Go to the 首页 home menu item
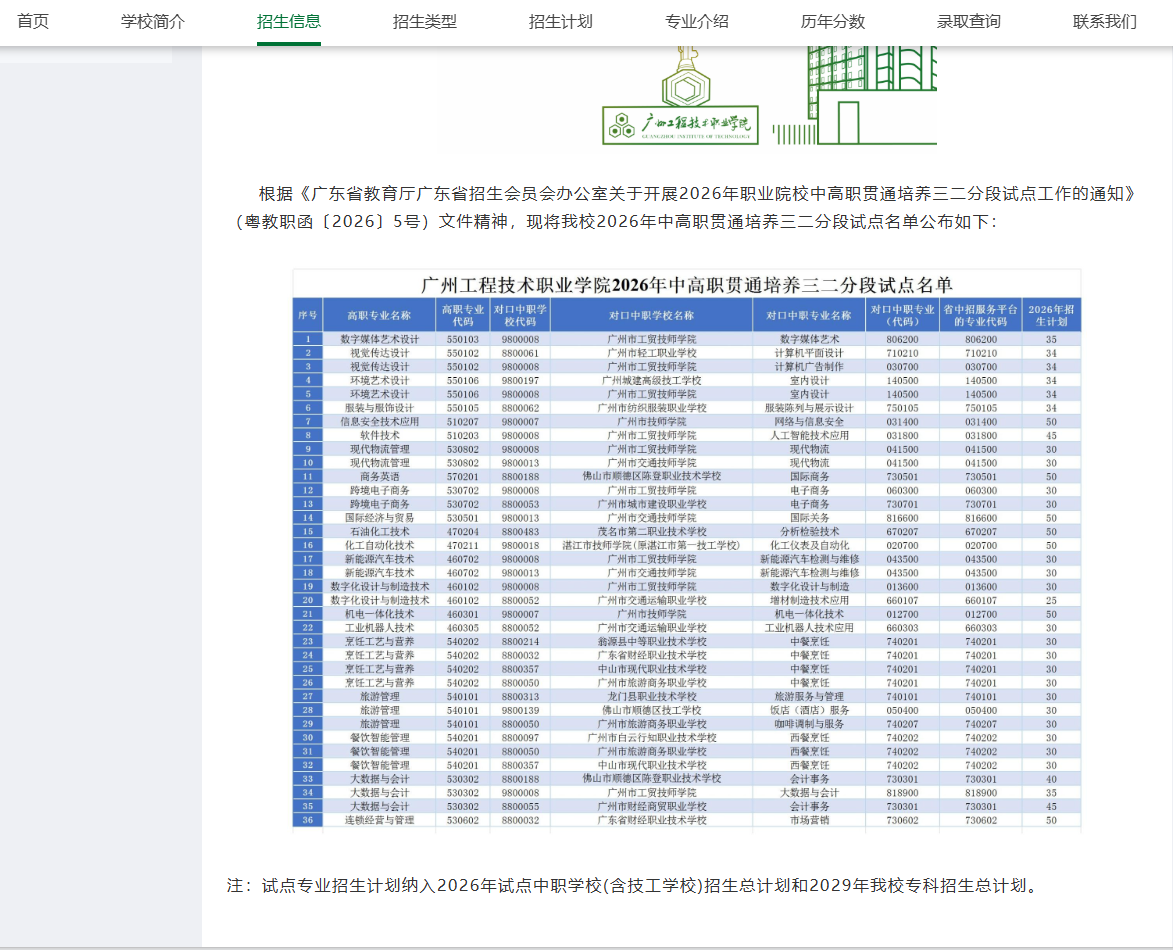 click(x=33, y=22)
